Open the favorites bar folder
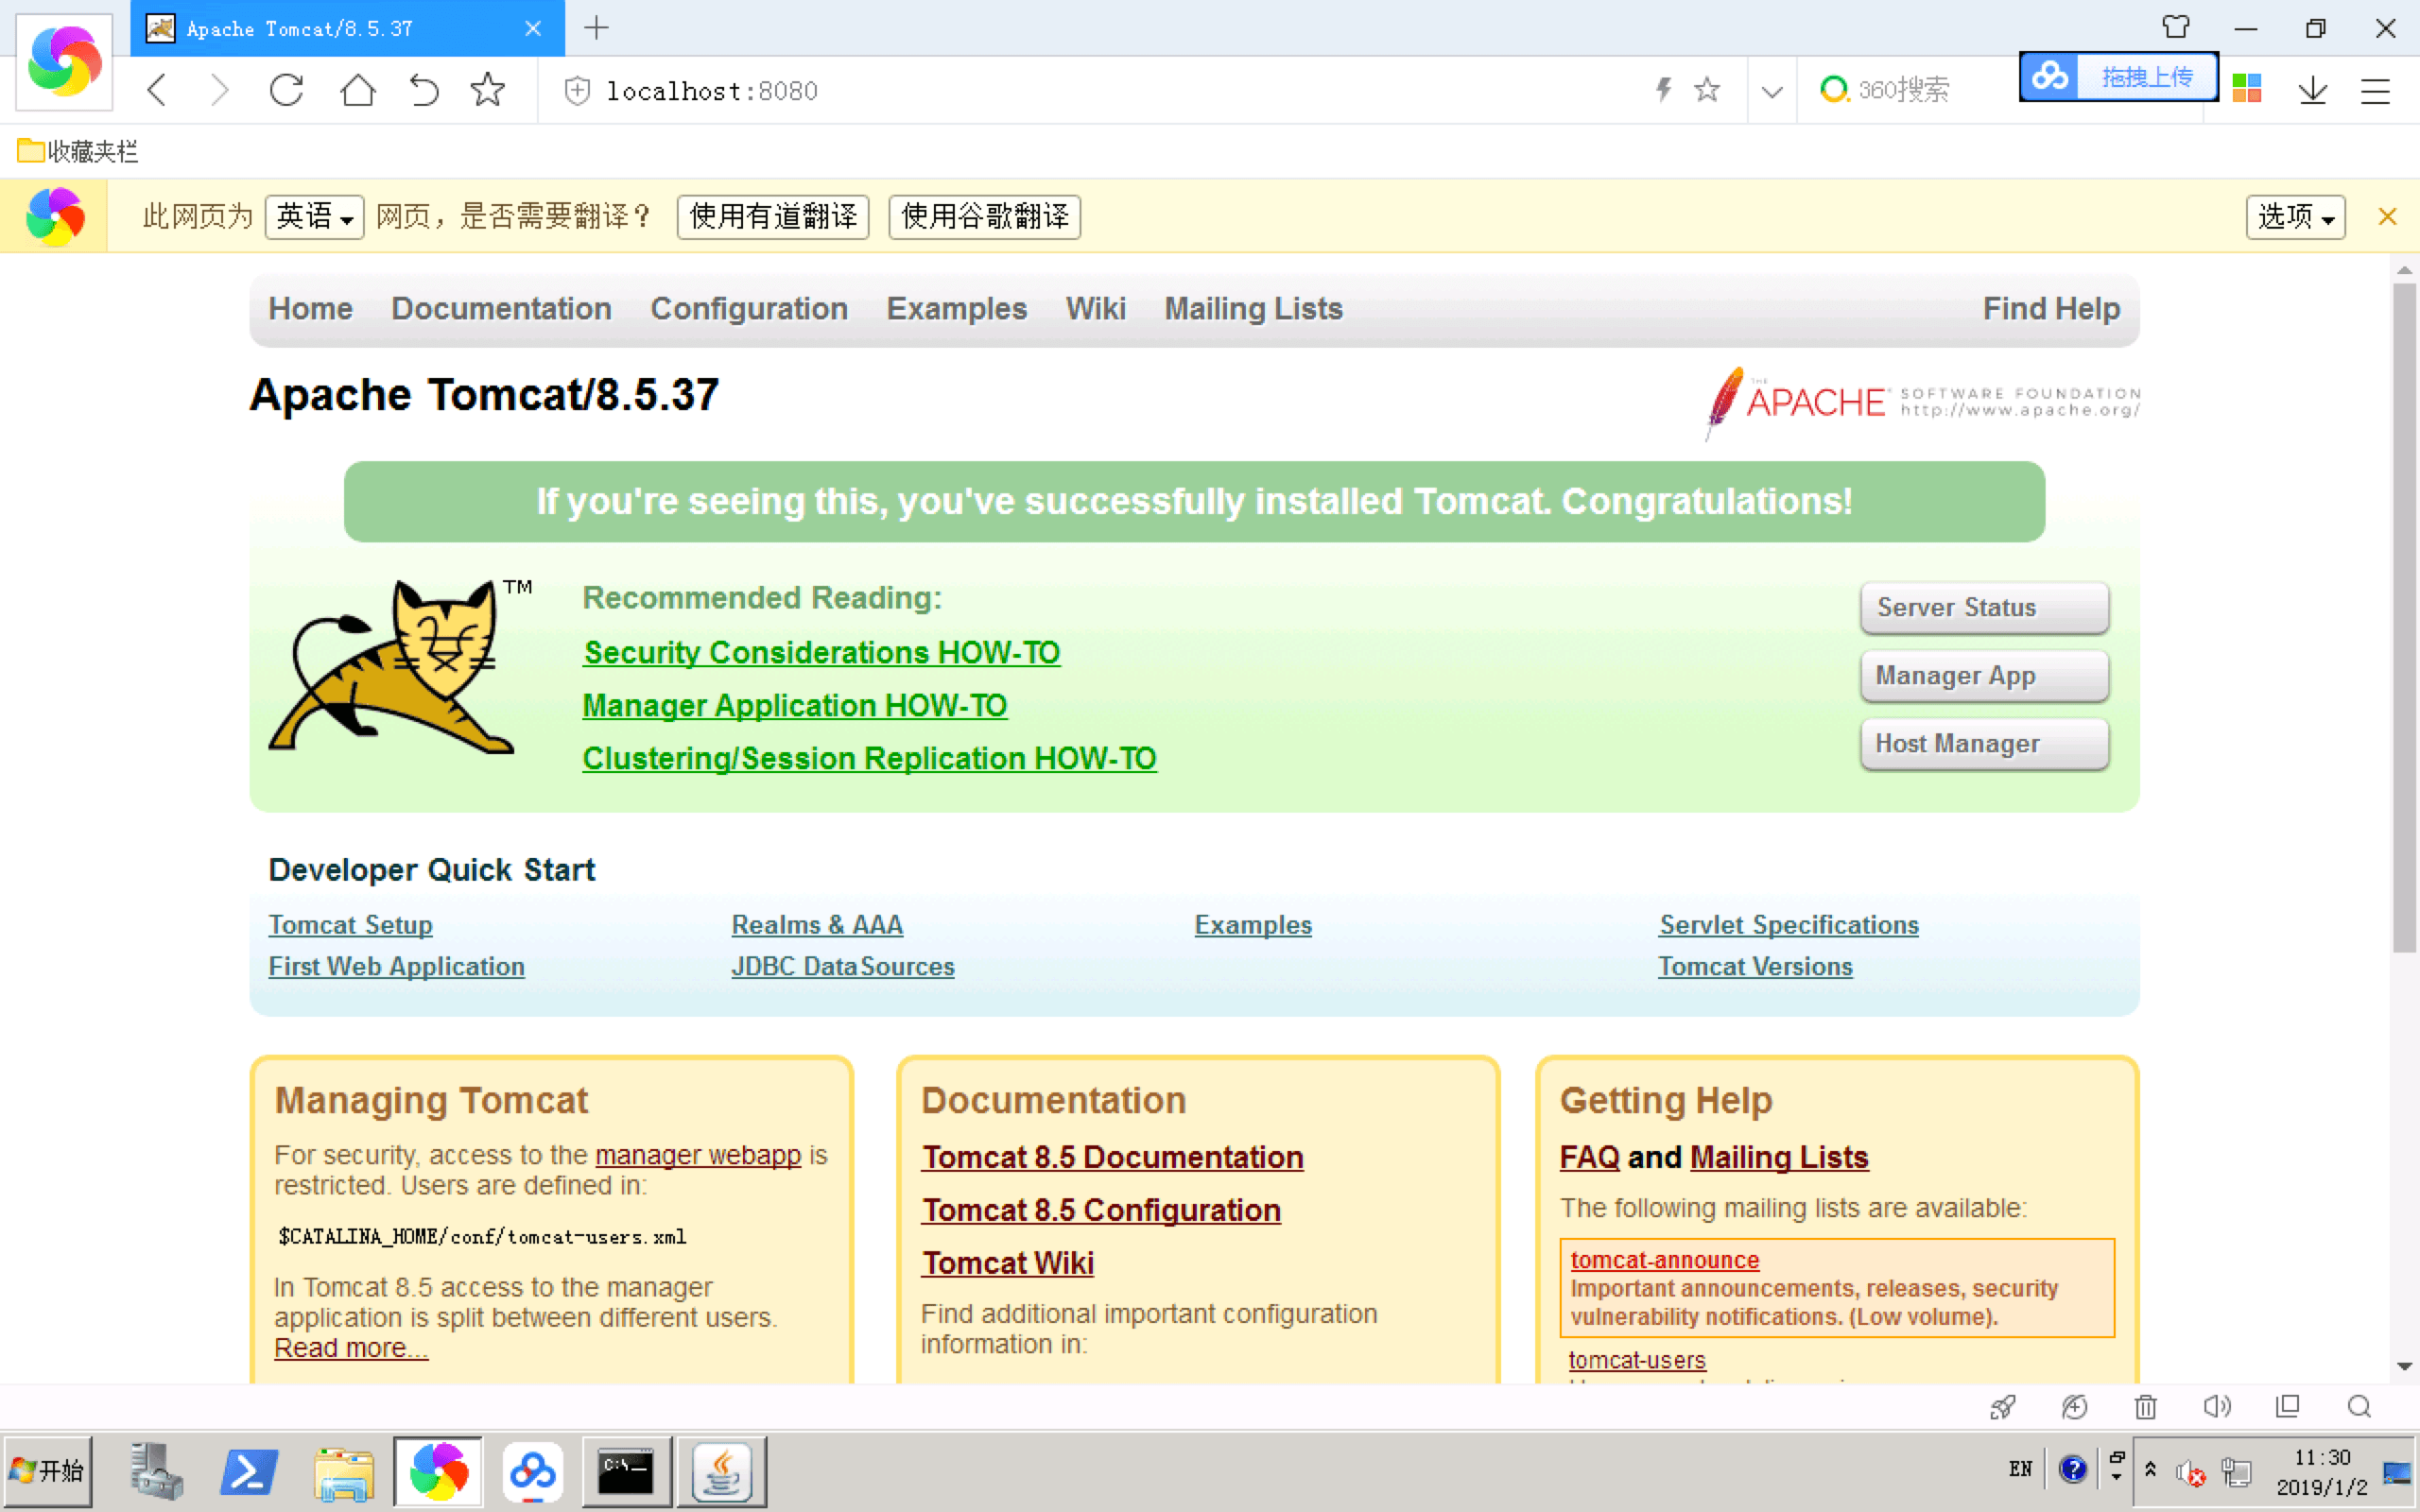 [x=77, y=151]
